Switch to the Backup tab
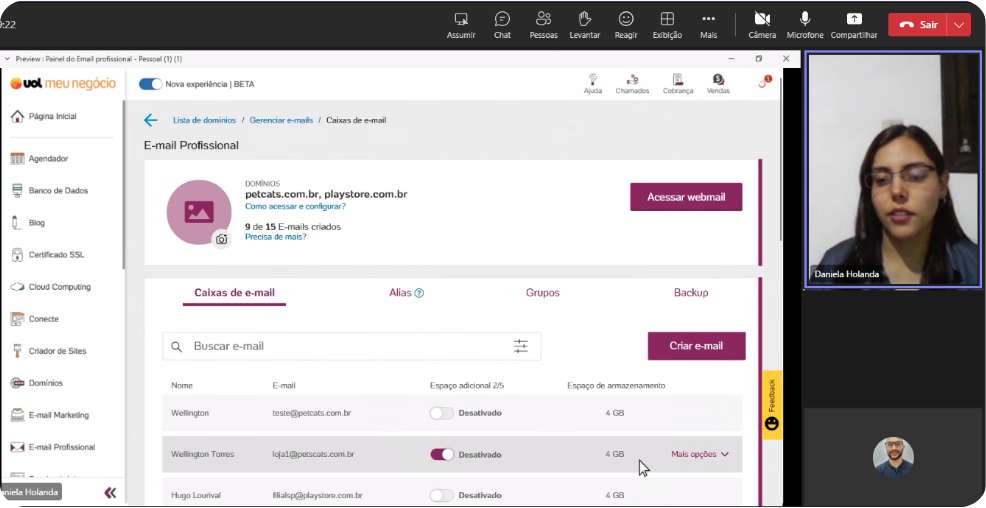The image size is (986, 508). pos(690,292)
